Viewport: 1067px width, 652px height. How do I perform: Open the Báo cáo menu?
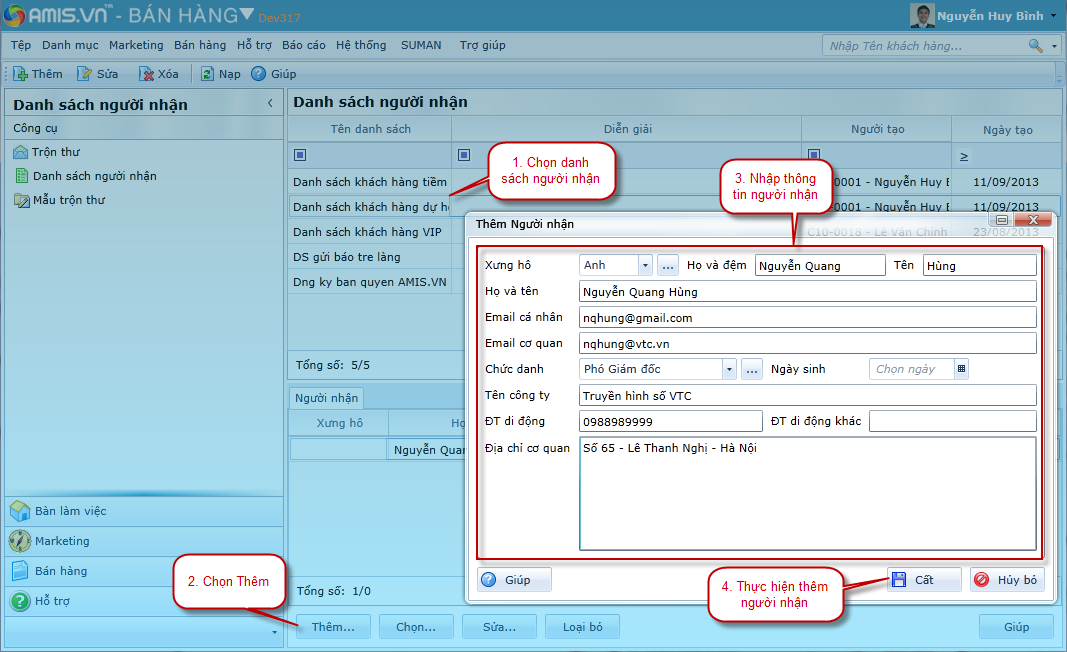click(303, 45)
